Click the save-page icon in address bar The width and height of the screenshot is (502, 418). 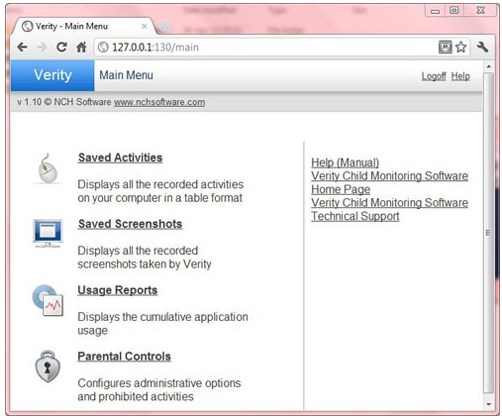pos(445,47)
